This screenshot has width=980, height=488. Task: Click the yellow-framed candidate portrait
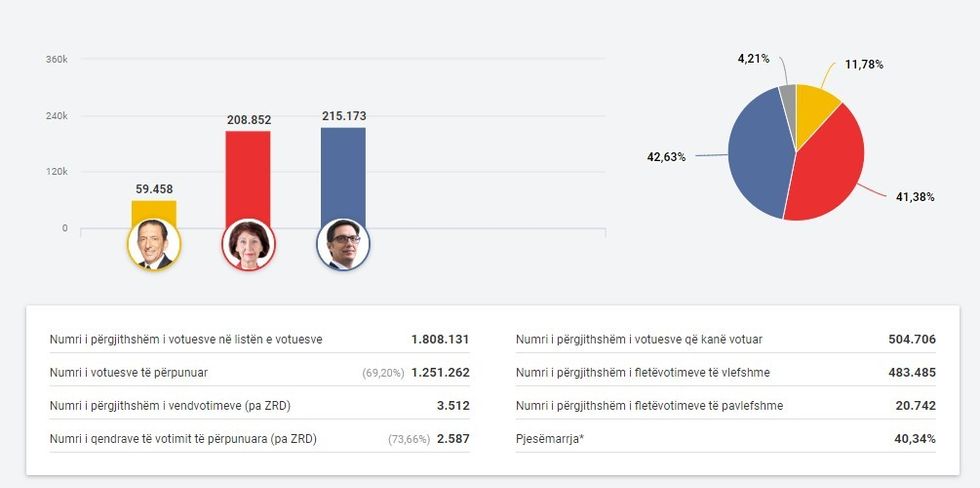click(154, 245)
